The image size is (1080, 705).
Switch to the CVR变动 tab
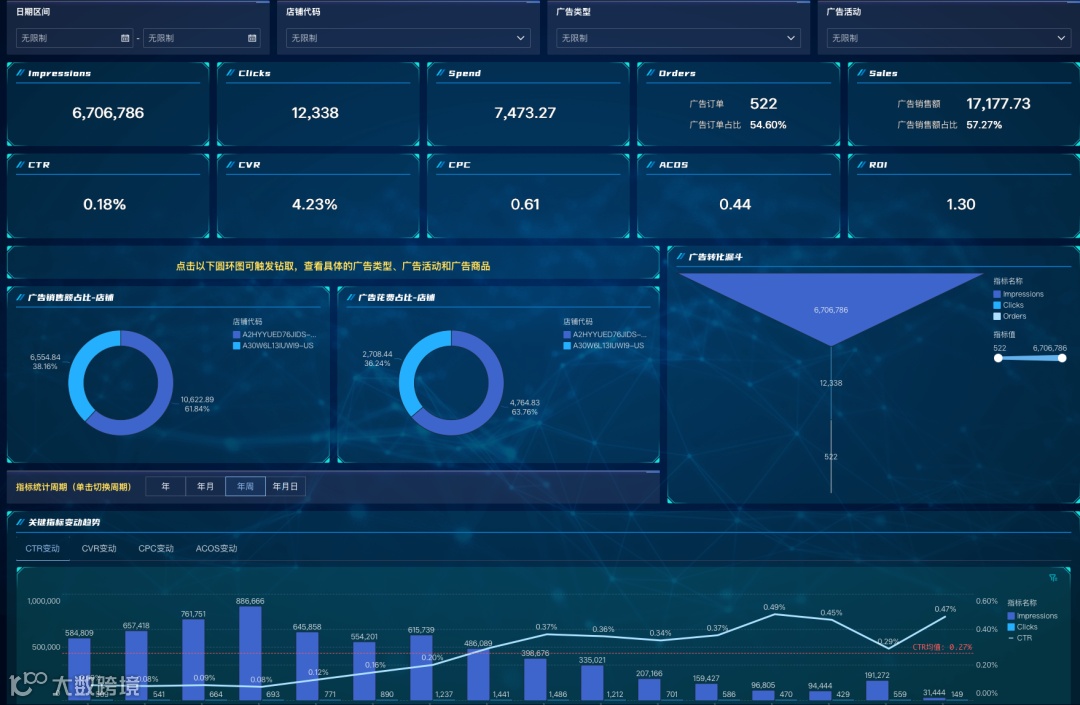(99, 549)
